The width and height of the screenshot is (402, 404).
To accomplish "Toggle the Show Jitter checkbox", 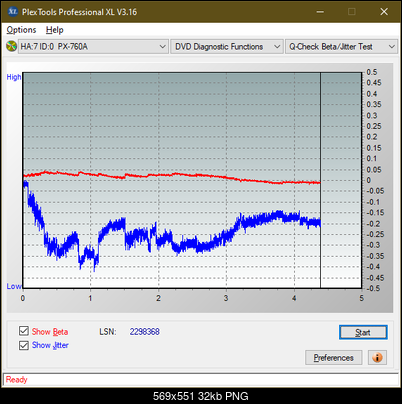I will 24,345.
